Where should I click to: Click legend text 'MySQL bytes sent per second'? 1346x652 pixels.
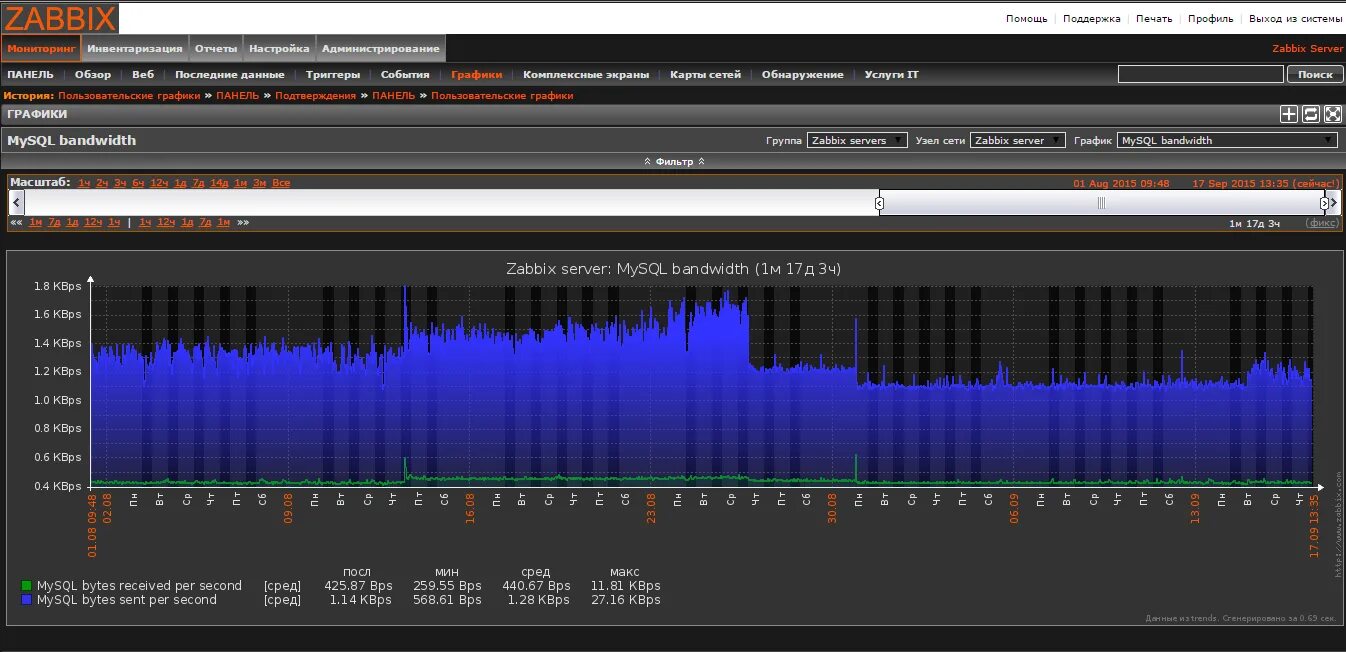127,600
